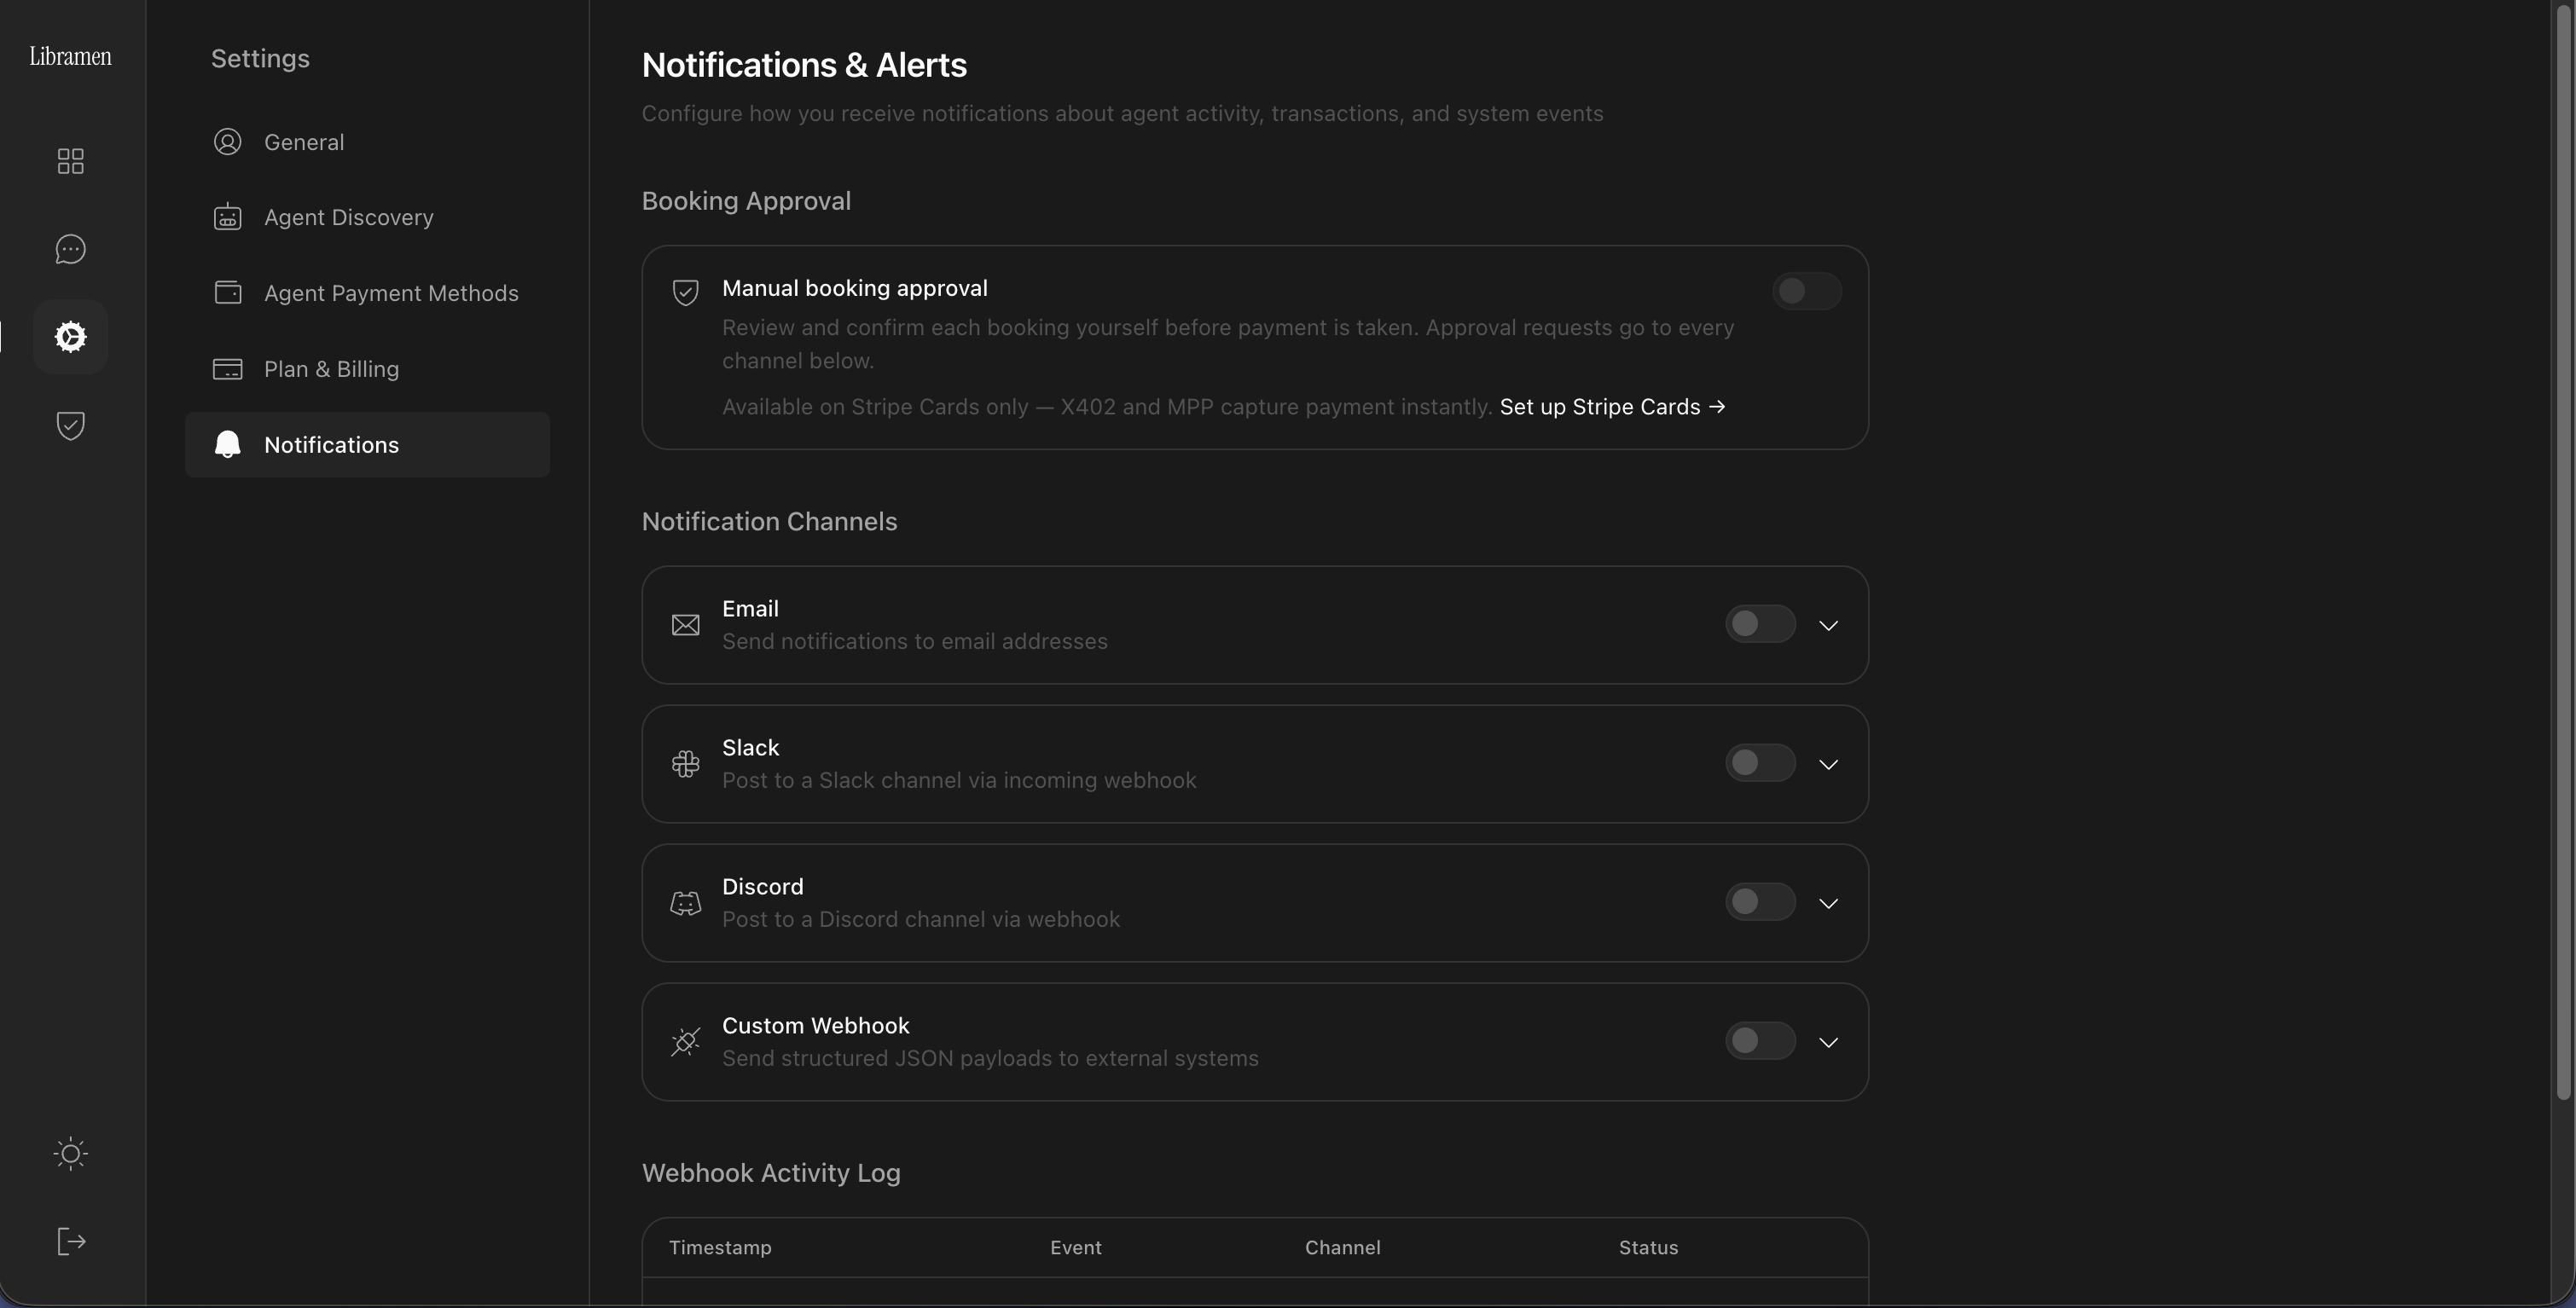2576x1308 pixels.
Task: Expand the Custom Webhook chevron
Action: click(x=1828, y=1042)
